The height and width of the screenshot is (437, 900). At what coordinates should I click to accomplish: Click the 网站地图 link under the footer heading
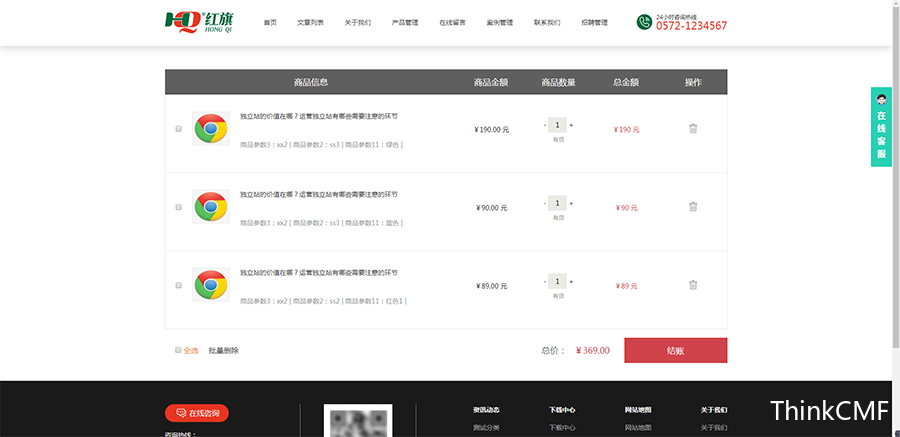point(638,428)
